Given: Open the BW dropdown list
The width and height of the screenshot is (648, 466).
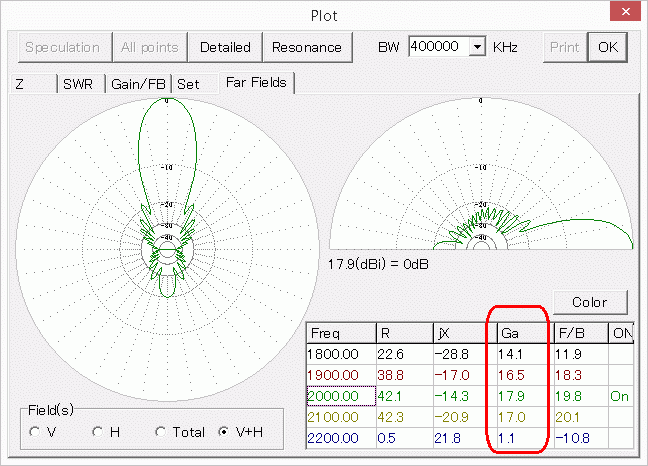Looking at the screenshot, I should pyautogui.click(x=477, y=47).
